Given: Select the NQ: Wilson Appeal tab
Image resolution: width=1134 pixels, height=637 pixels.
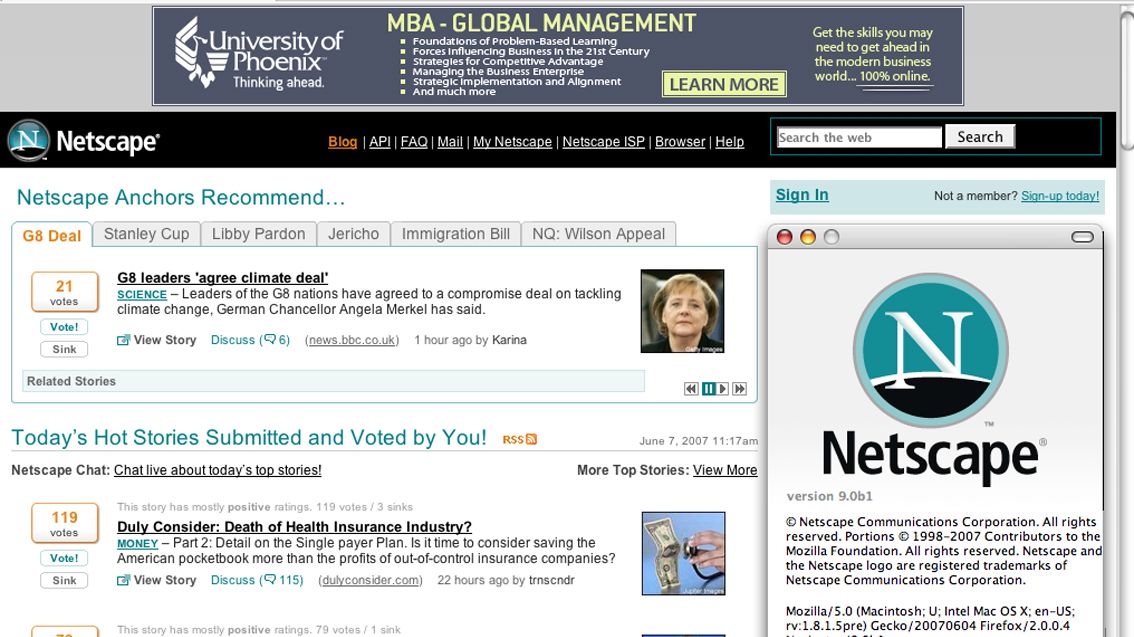Looking at the screenshot, I should pos(598,234).
